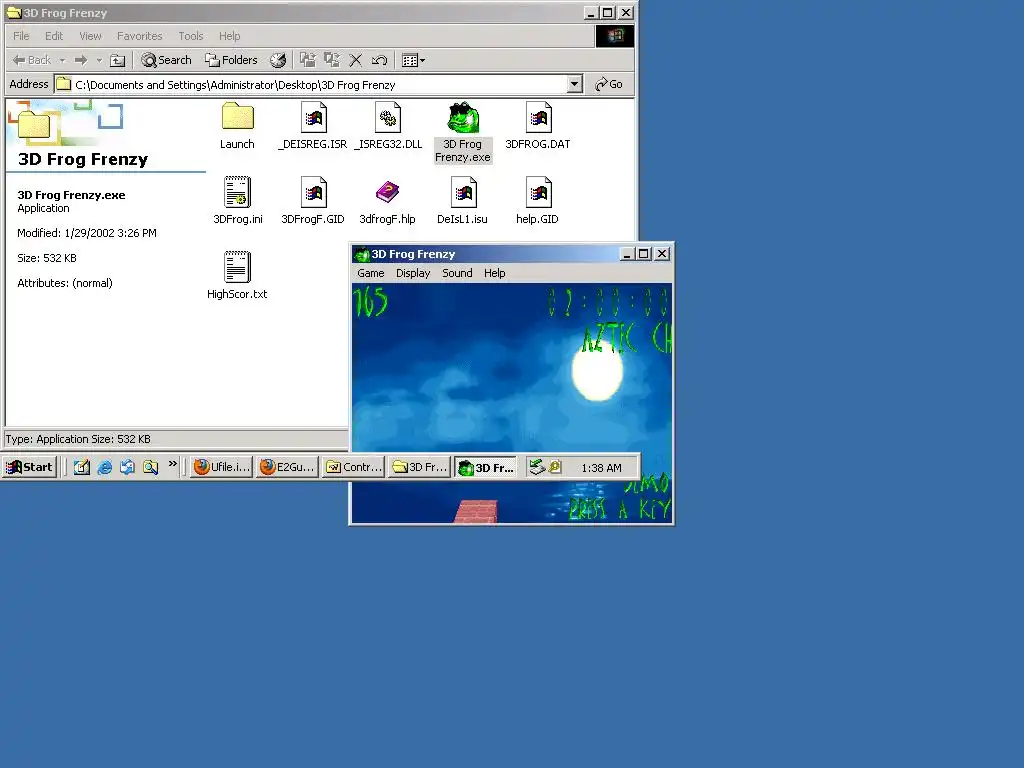The width and height of the screenshot is (1024, 768).
Task: Click the Up folder toolbar icon
Action: pos(118,60)
